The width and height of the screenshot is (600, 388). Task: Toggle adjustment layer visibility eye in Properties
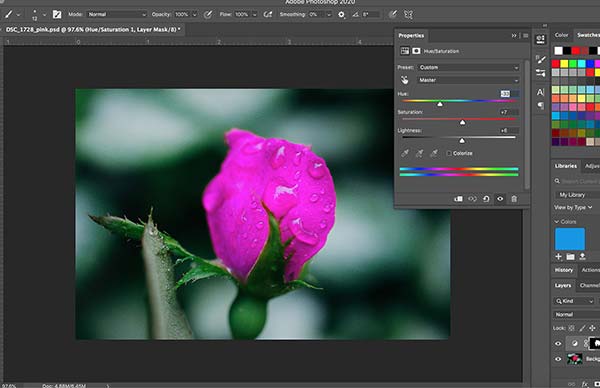coord(500,199)
